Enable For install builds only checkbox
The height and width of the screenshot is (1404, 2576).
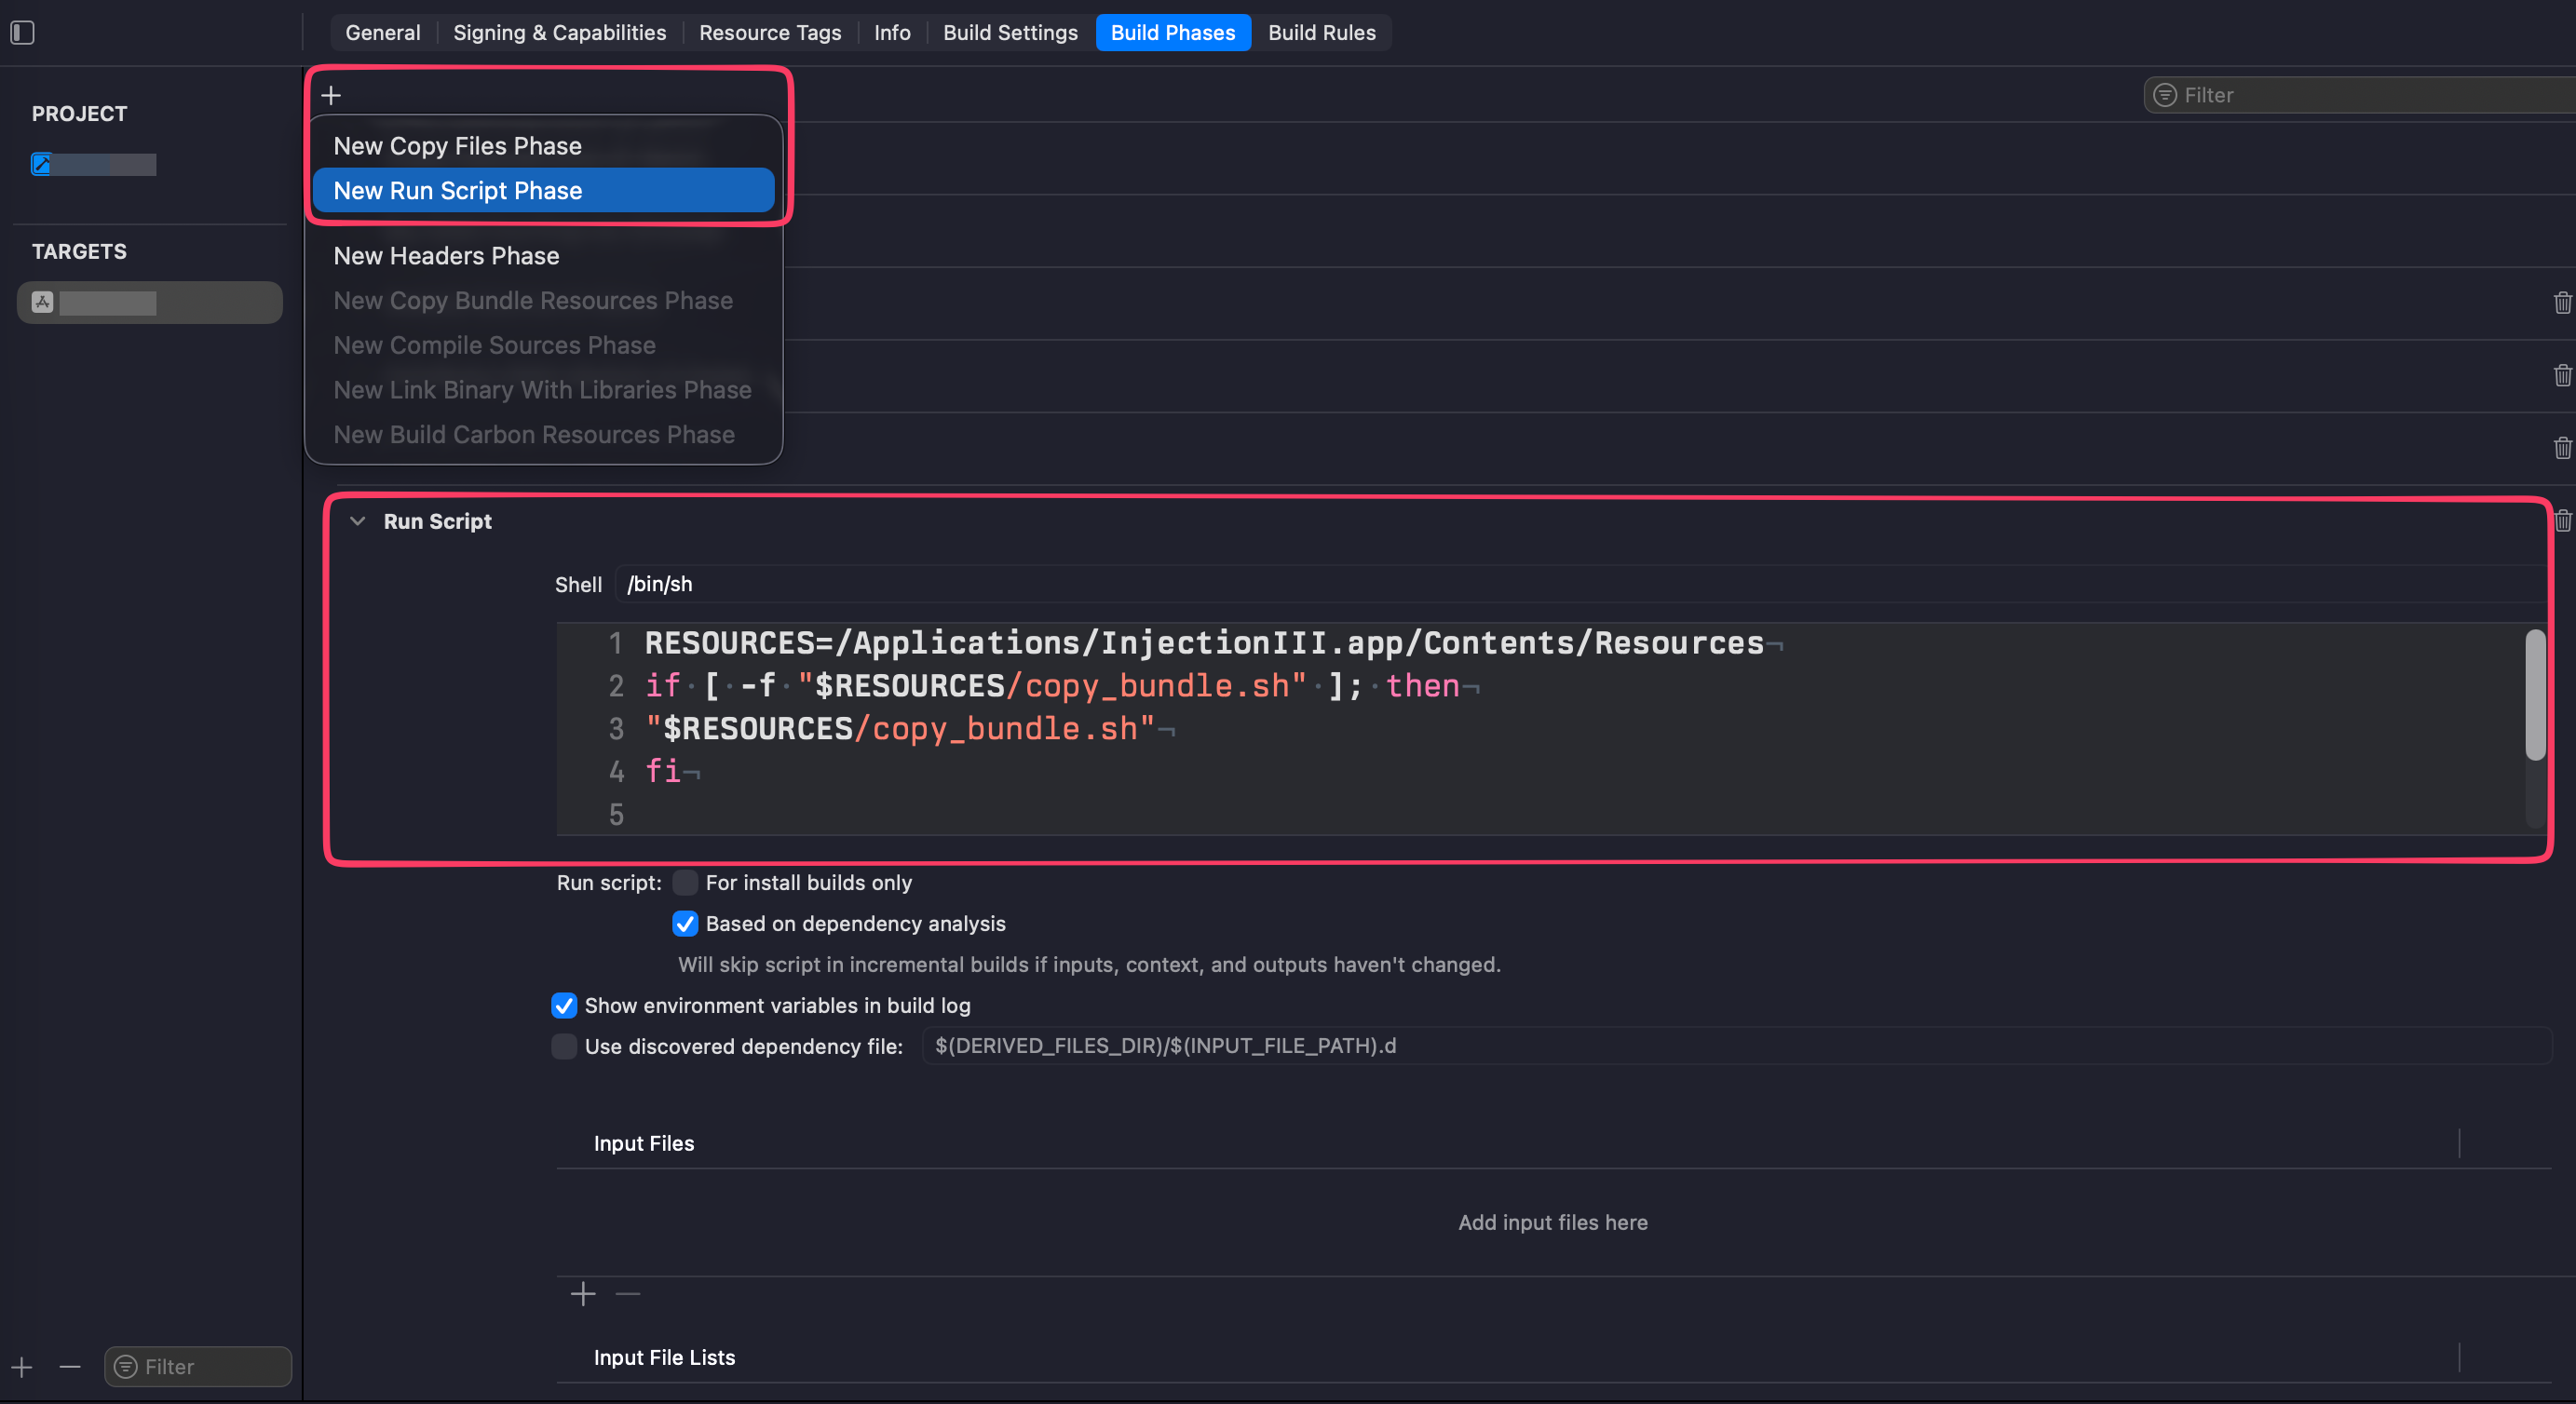685,882
